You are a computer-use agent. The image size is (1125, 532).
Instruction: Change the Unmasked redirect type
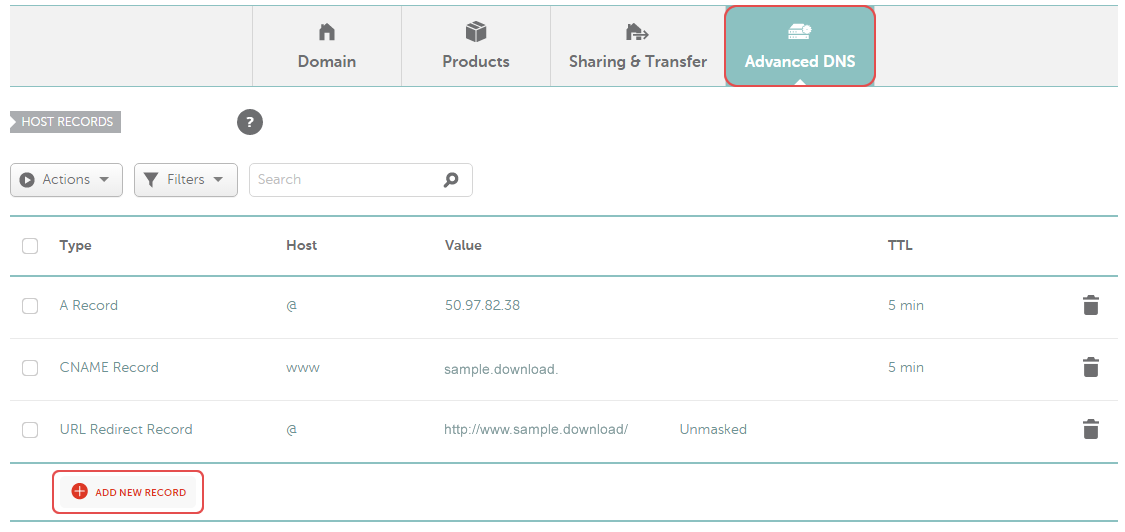click(713, 430)
